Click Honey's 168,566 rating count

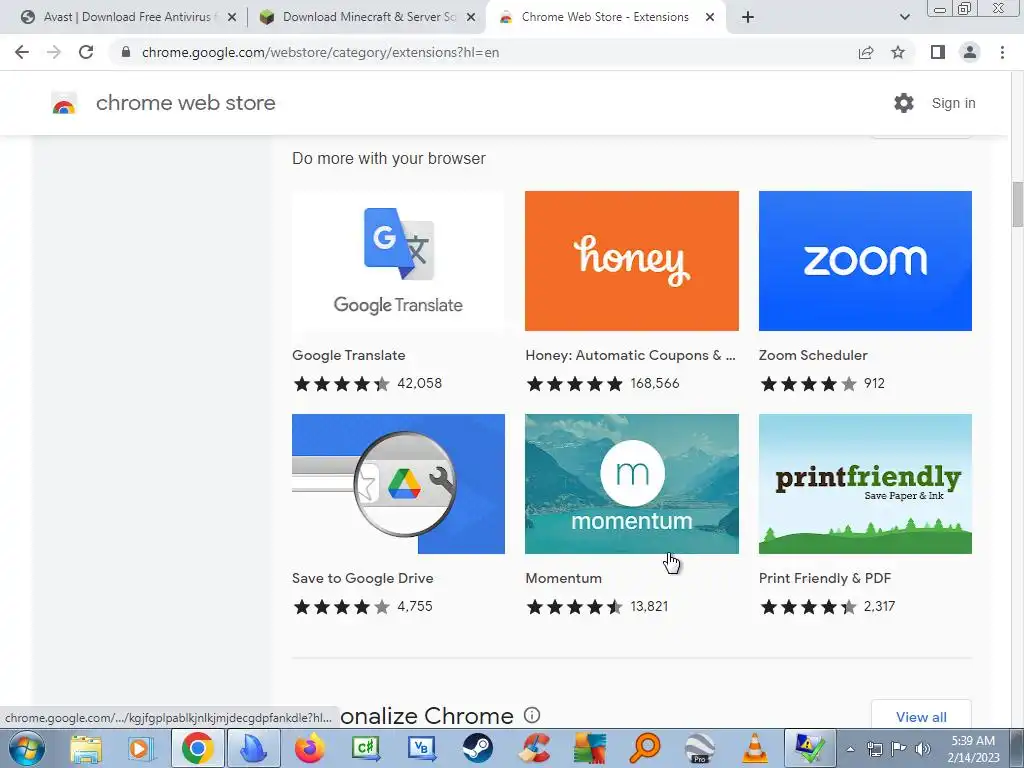click(654, 383)
